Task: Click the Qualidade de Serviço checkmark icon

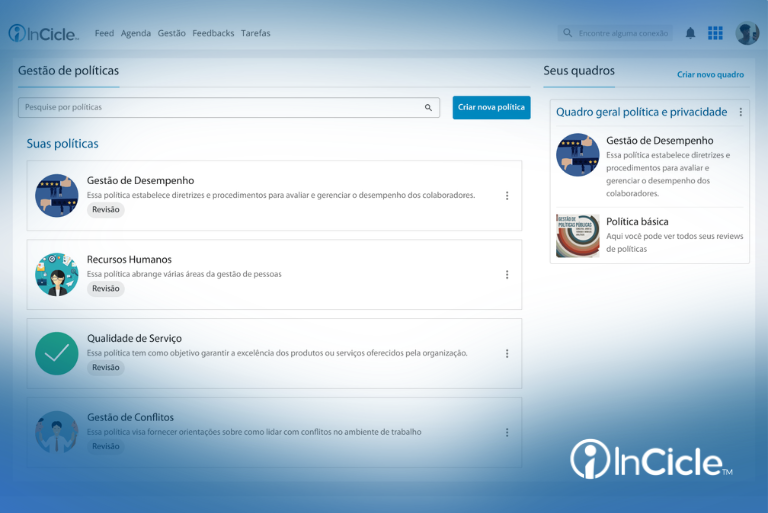Action: [x=56, y=353]
